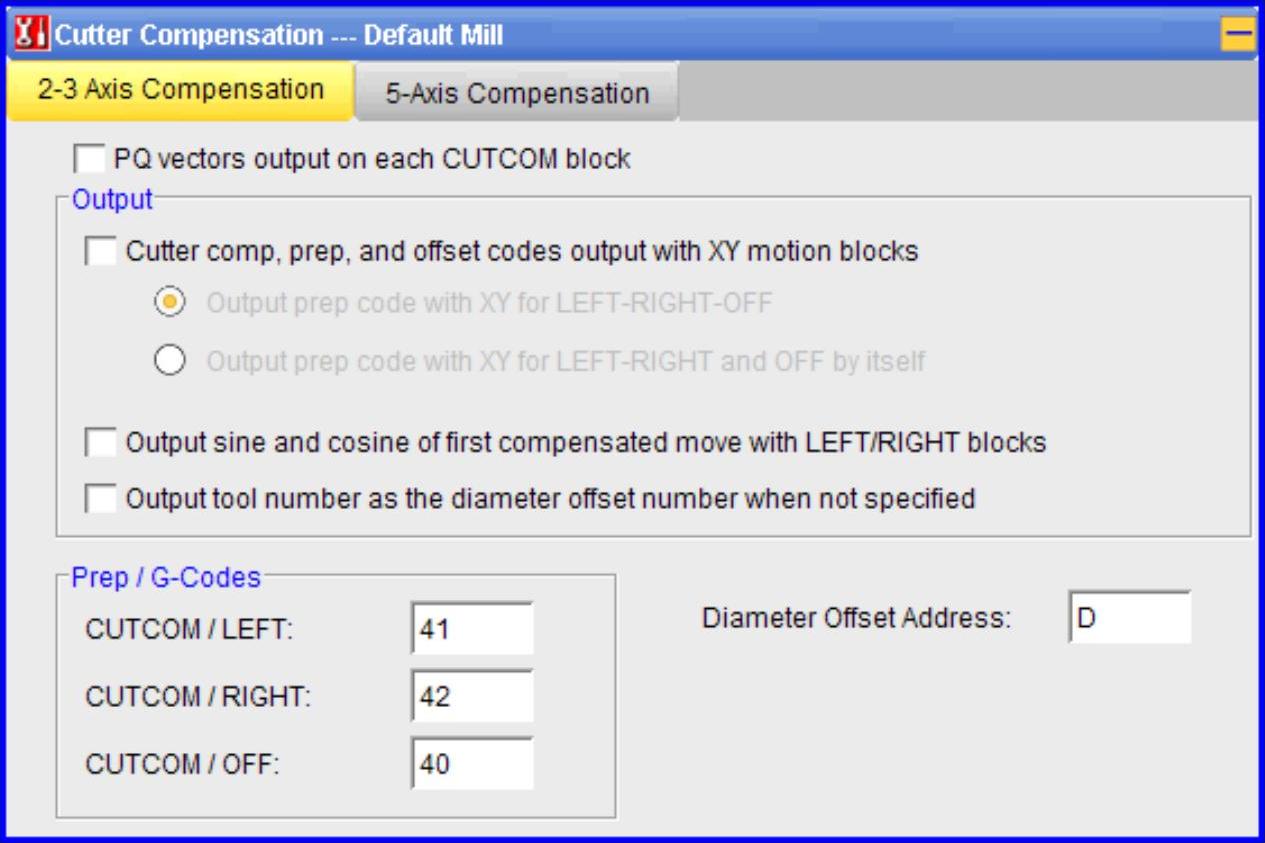Click the Diameter Offset Address label
Viewport: 1265px width, 843px height.
click(857, 618)
